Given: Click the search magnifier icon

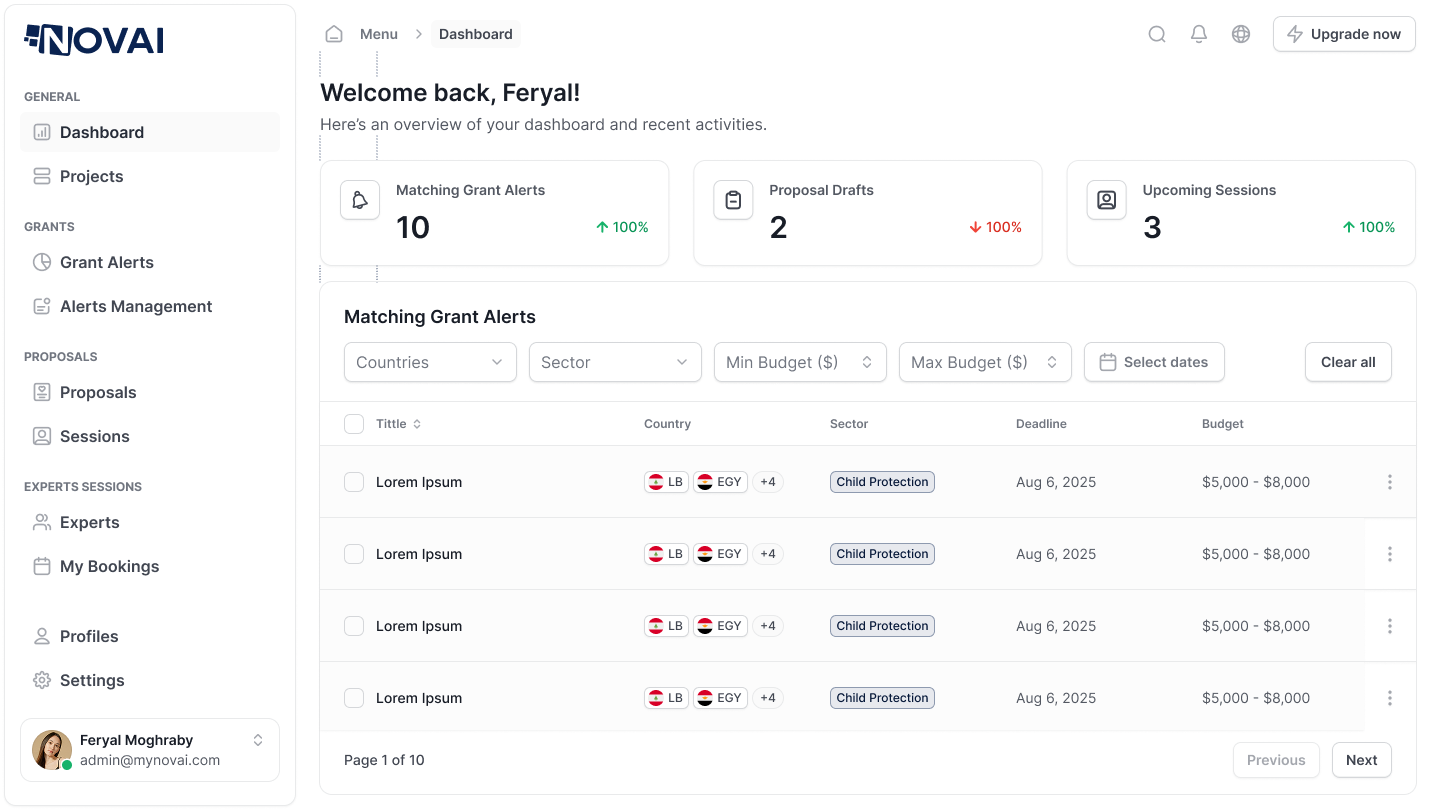Looking at the screenshot, I should pyautogui.click(x=1157, y=34).
